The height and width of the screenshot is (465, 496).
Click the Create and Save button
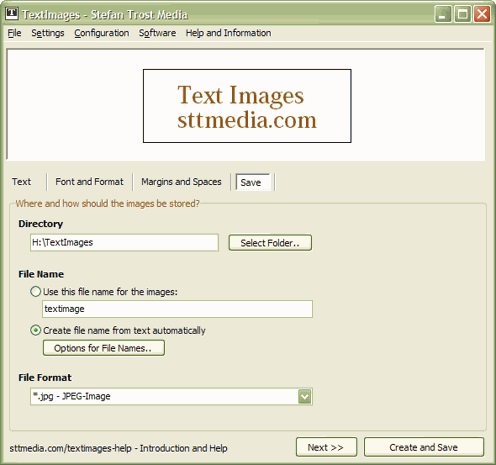(x=424, y=447)
